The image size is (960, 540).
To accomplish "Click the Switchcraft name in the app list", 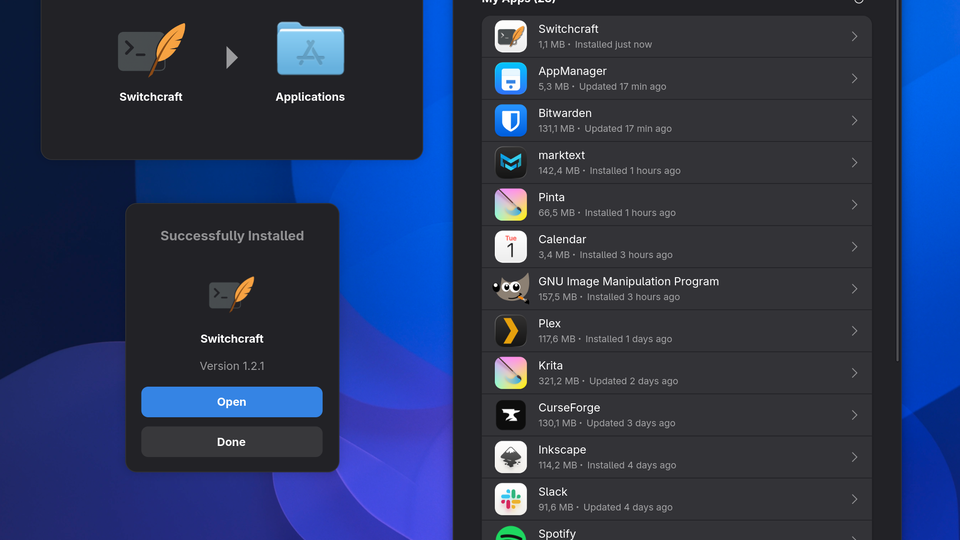I will 568,29.
